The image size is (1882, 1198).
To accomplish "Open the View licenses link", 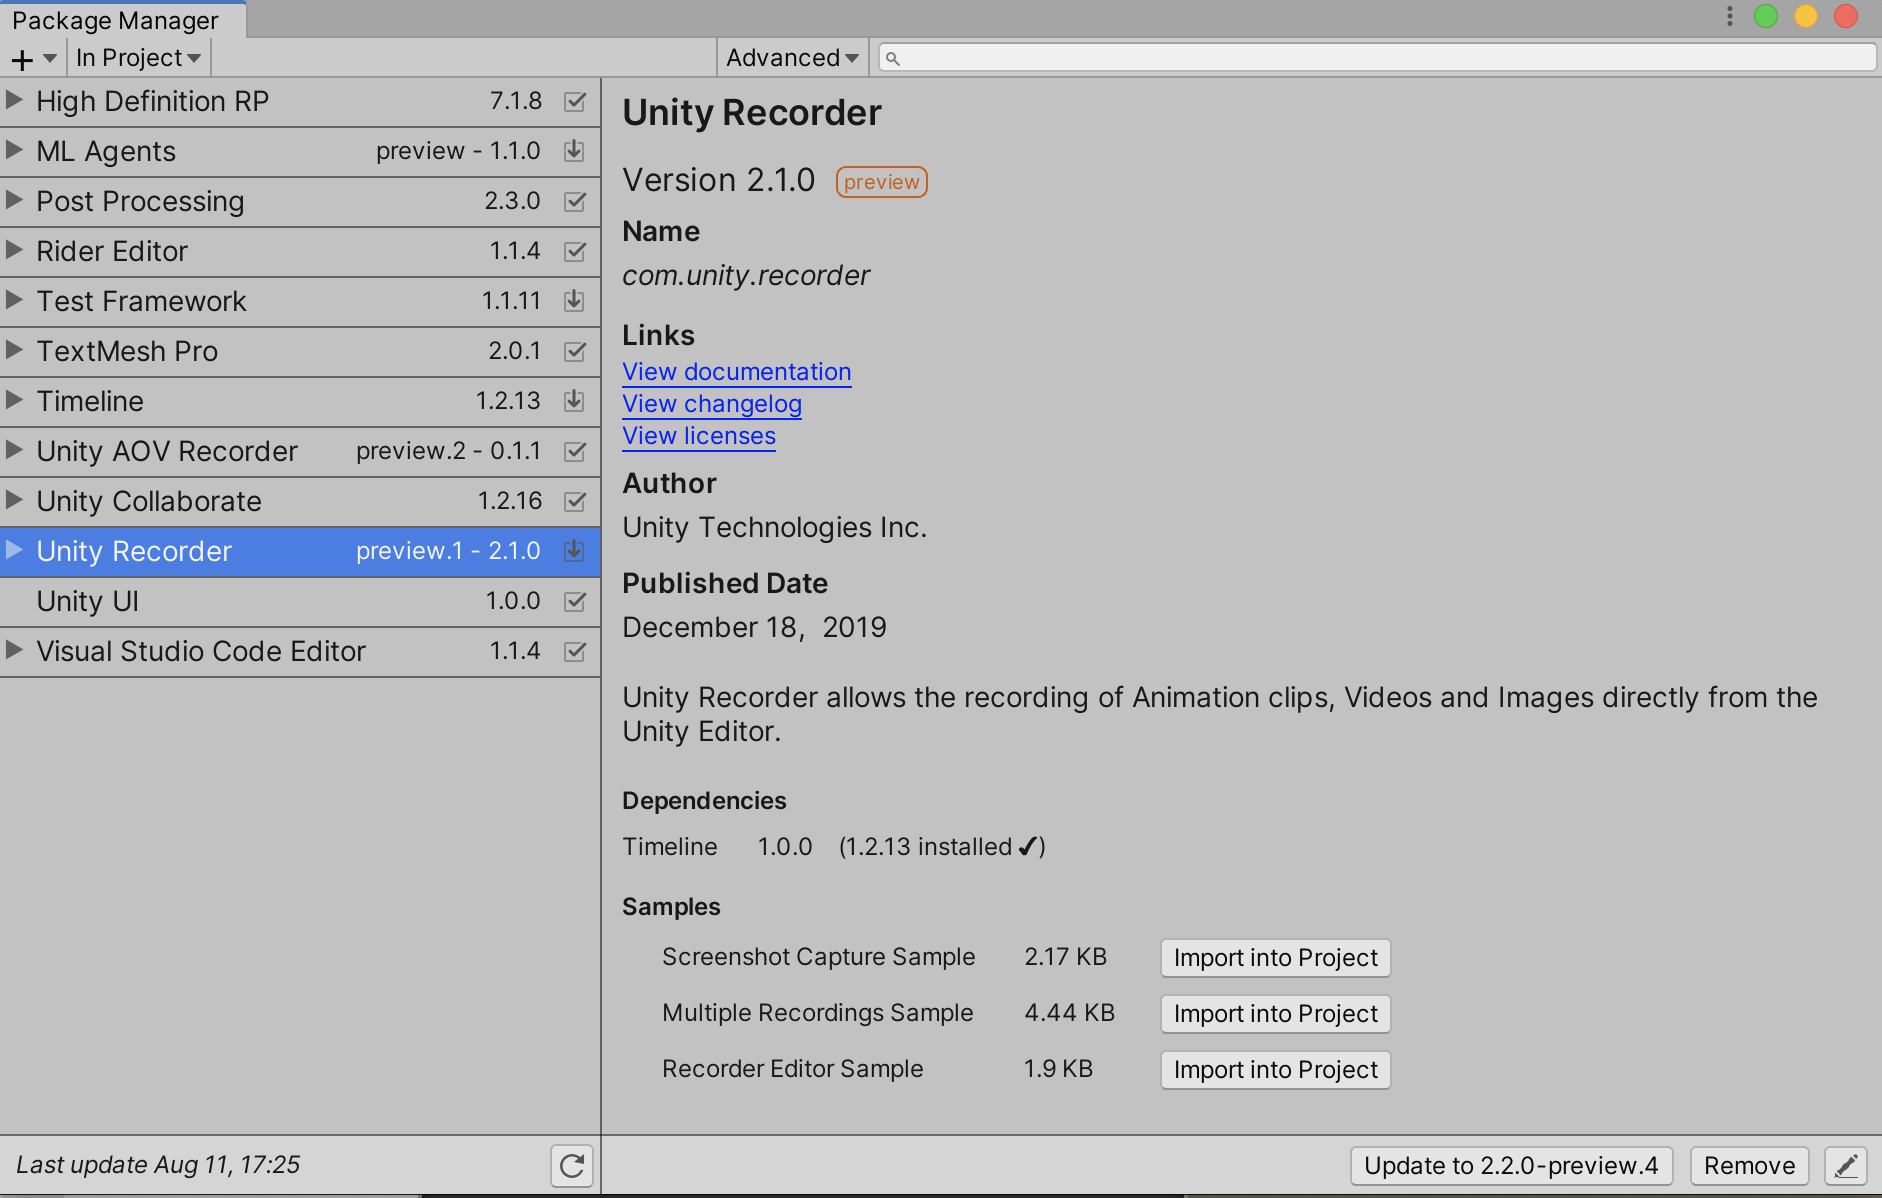I will pyautogui.click(x=699, y=436).
